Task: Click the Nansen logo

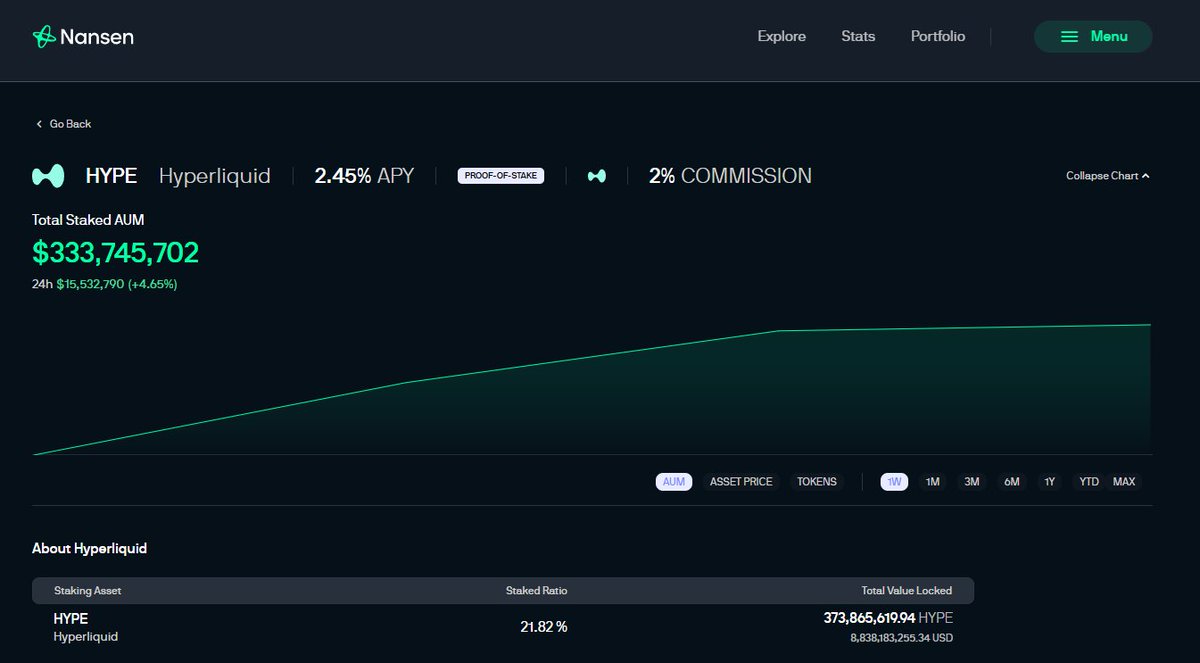Action: click(x=83, y=37)
